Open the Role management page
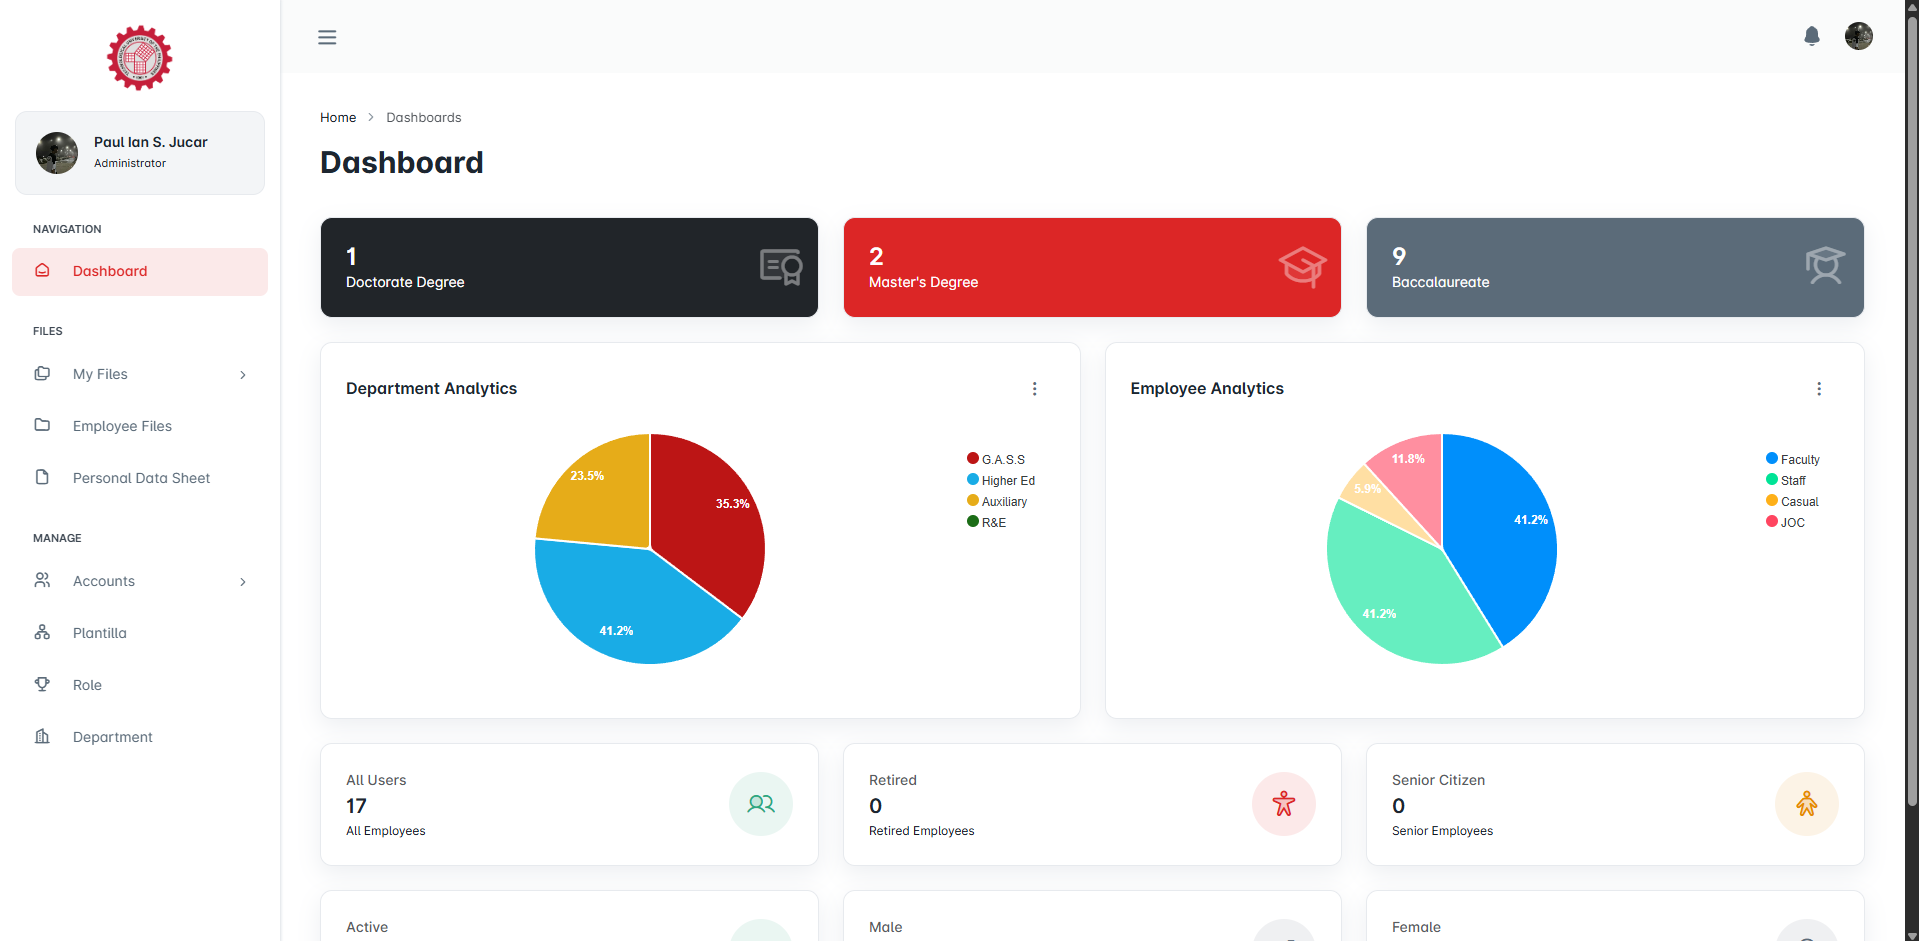 pos(140,685)
